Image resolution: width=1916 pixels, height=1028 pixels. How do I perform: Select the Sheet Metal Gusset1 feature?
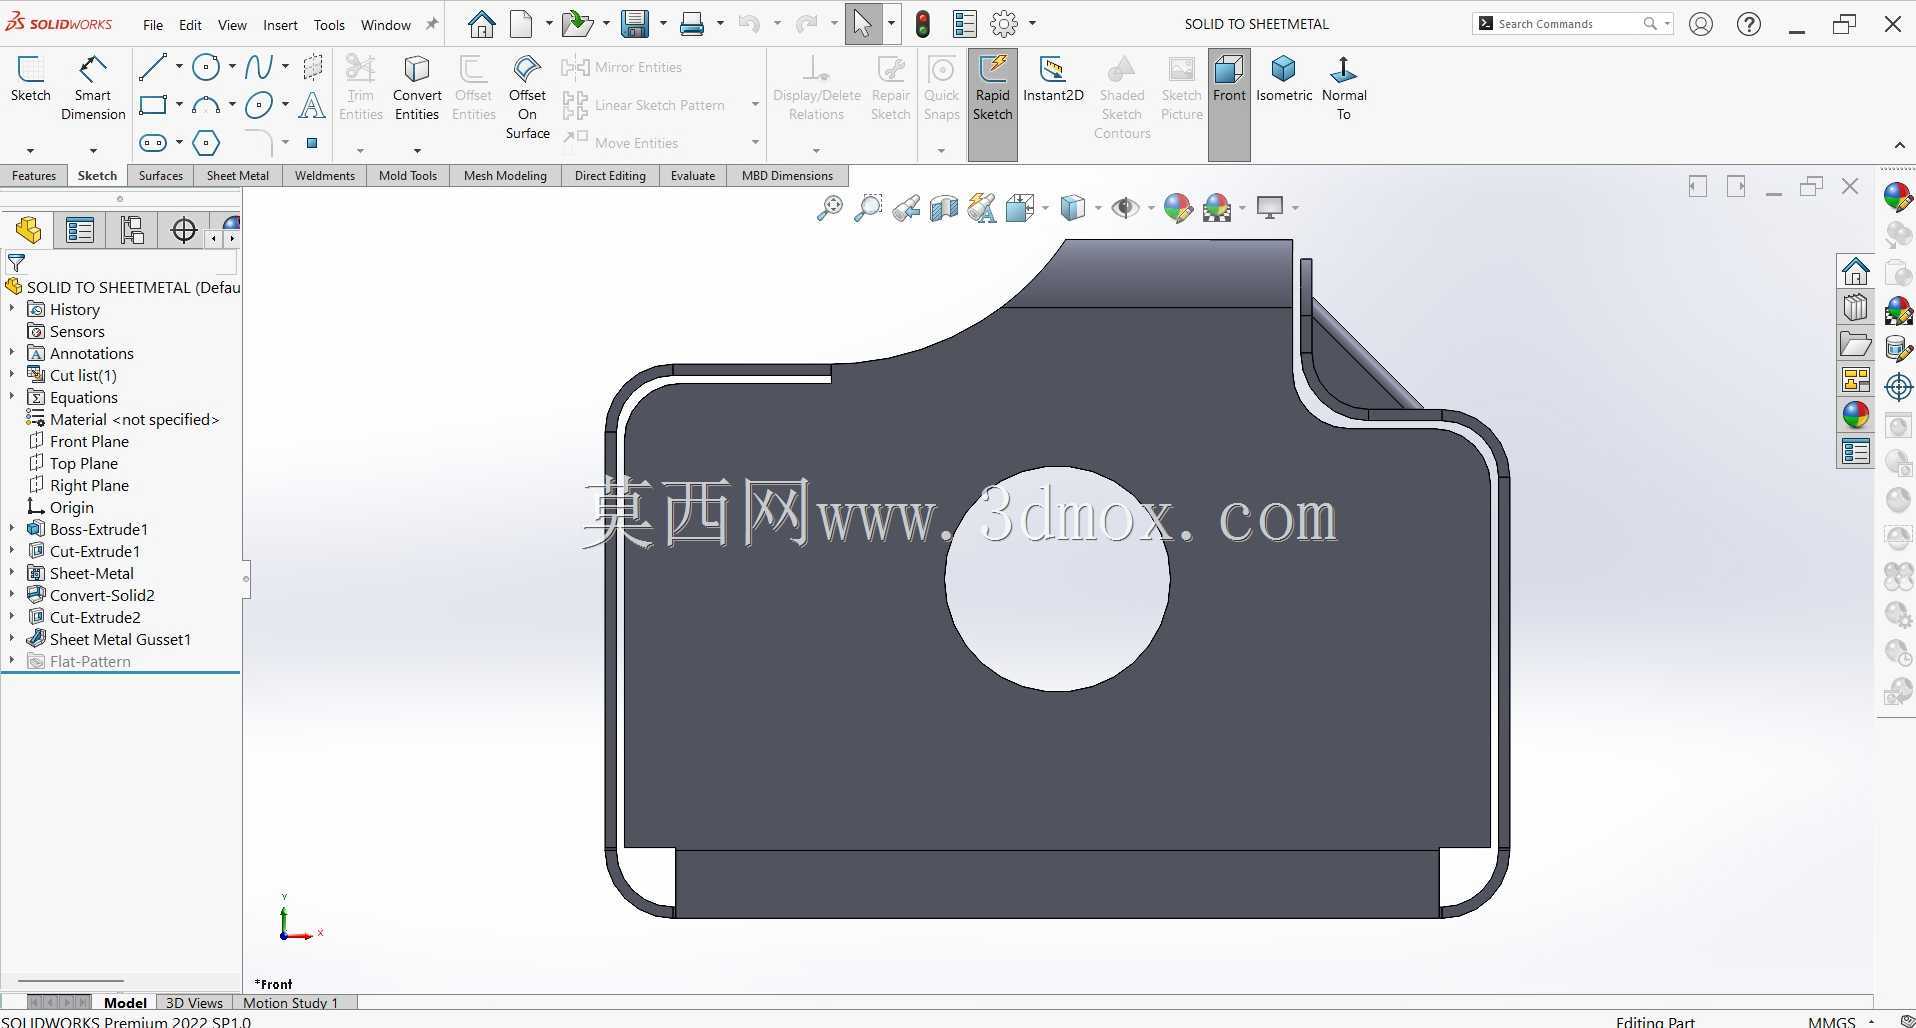coord(120,639)
